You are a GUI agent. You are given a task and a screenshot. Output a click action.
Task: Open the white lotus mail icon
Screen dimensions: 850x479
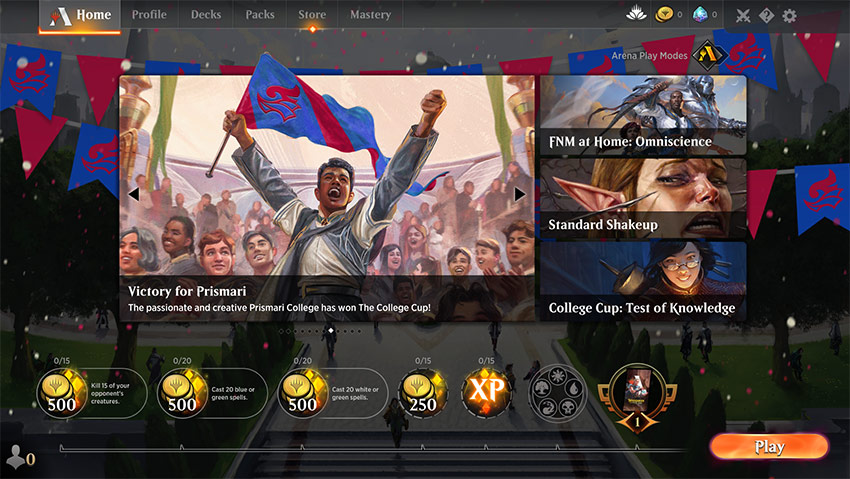[636, 14]
